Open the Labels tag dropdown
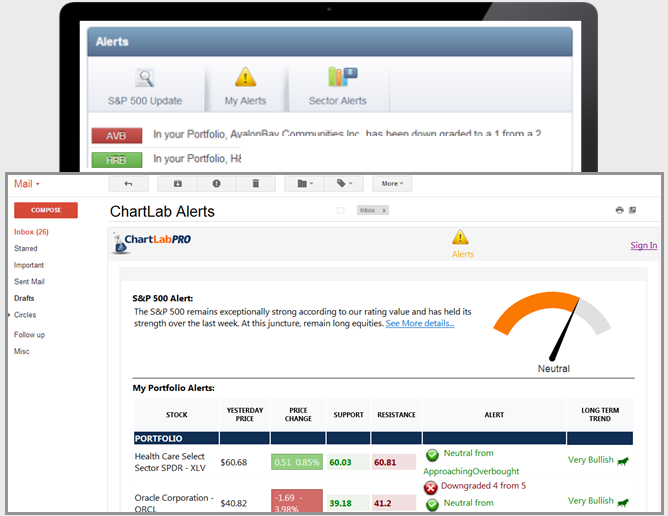Viewport: 668px width, 516px height. coord(344,184)
